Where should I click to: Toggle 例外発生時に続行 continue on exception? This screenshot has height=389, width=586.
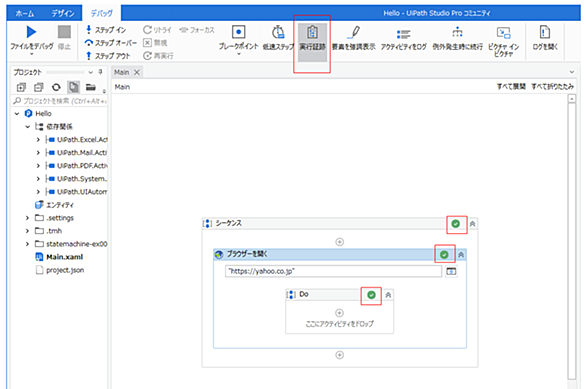457,38
